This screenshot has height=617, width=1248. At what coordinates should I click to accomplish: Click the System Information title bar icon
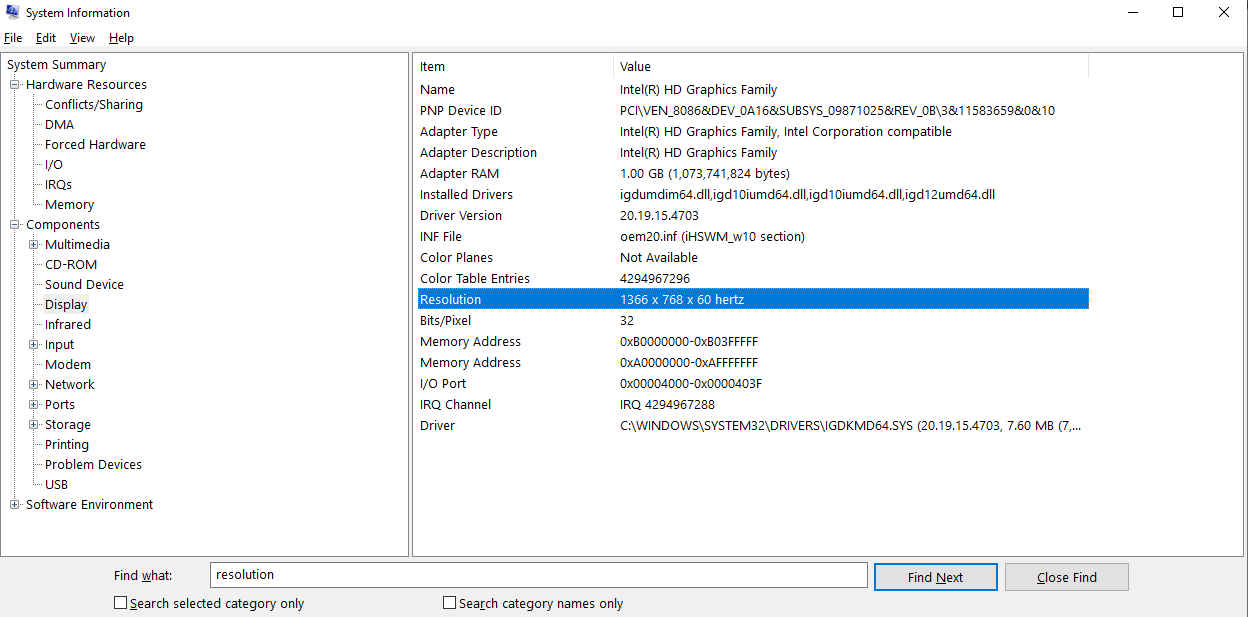point(12,13)
